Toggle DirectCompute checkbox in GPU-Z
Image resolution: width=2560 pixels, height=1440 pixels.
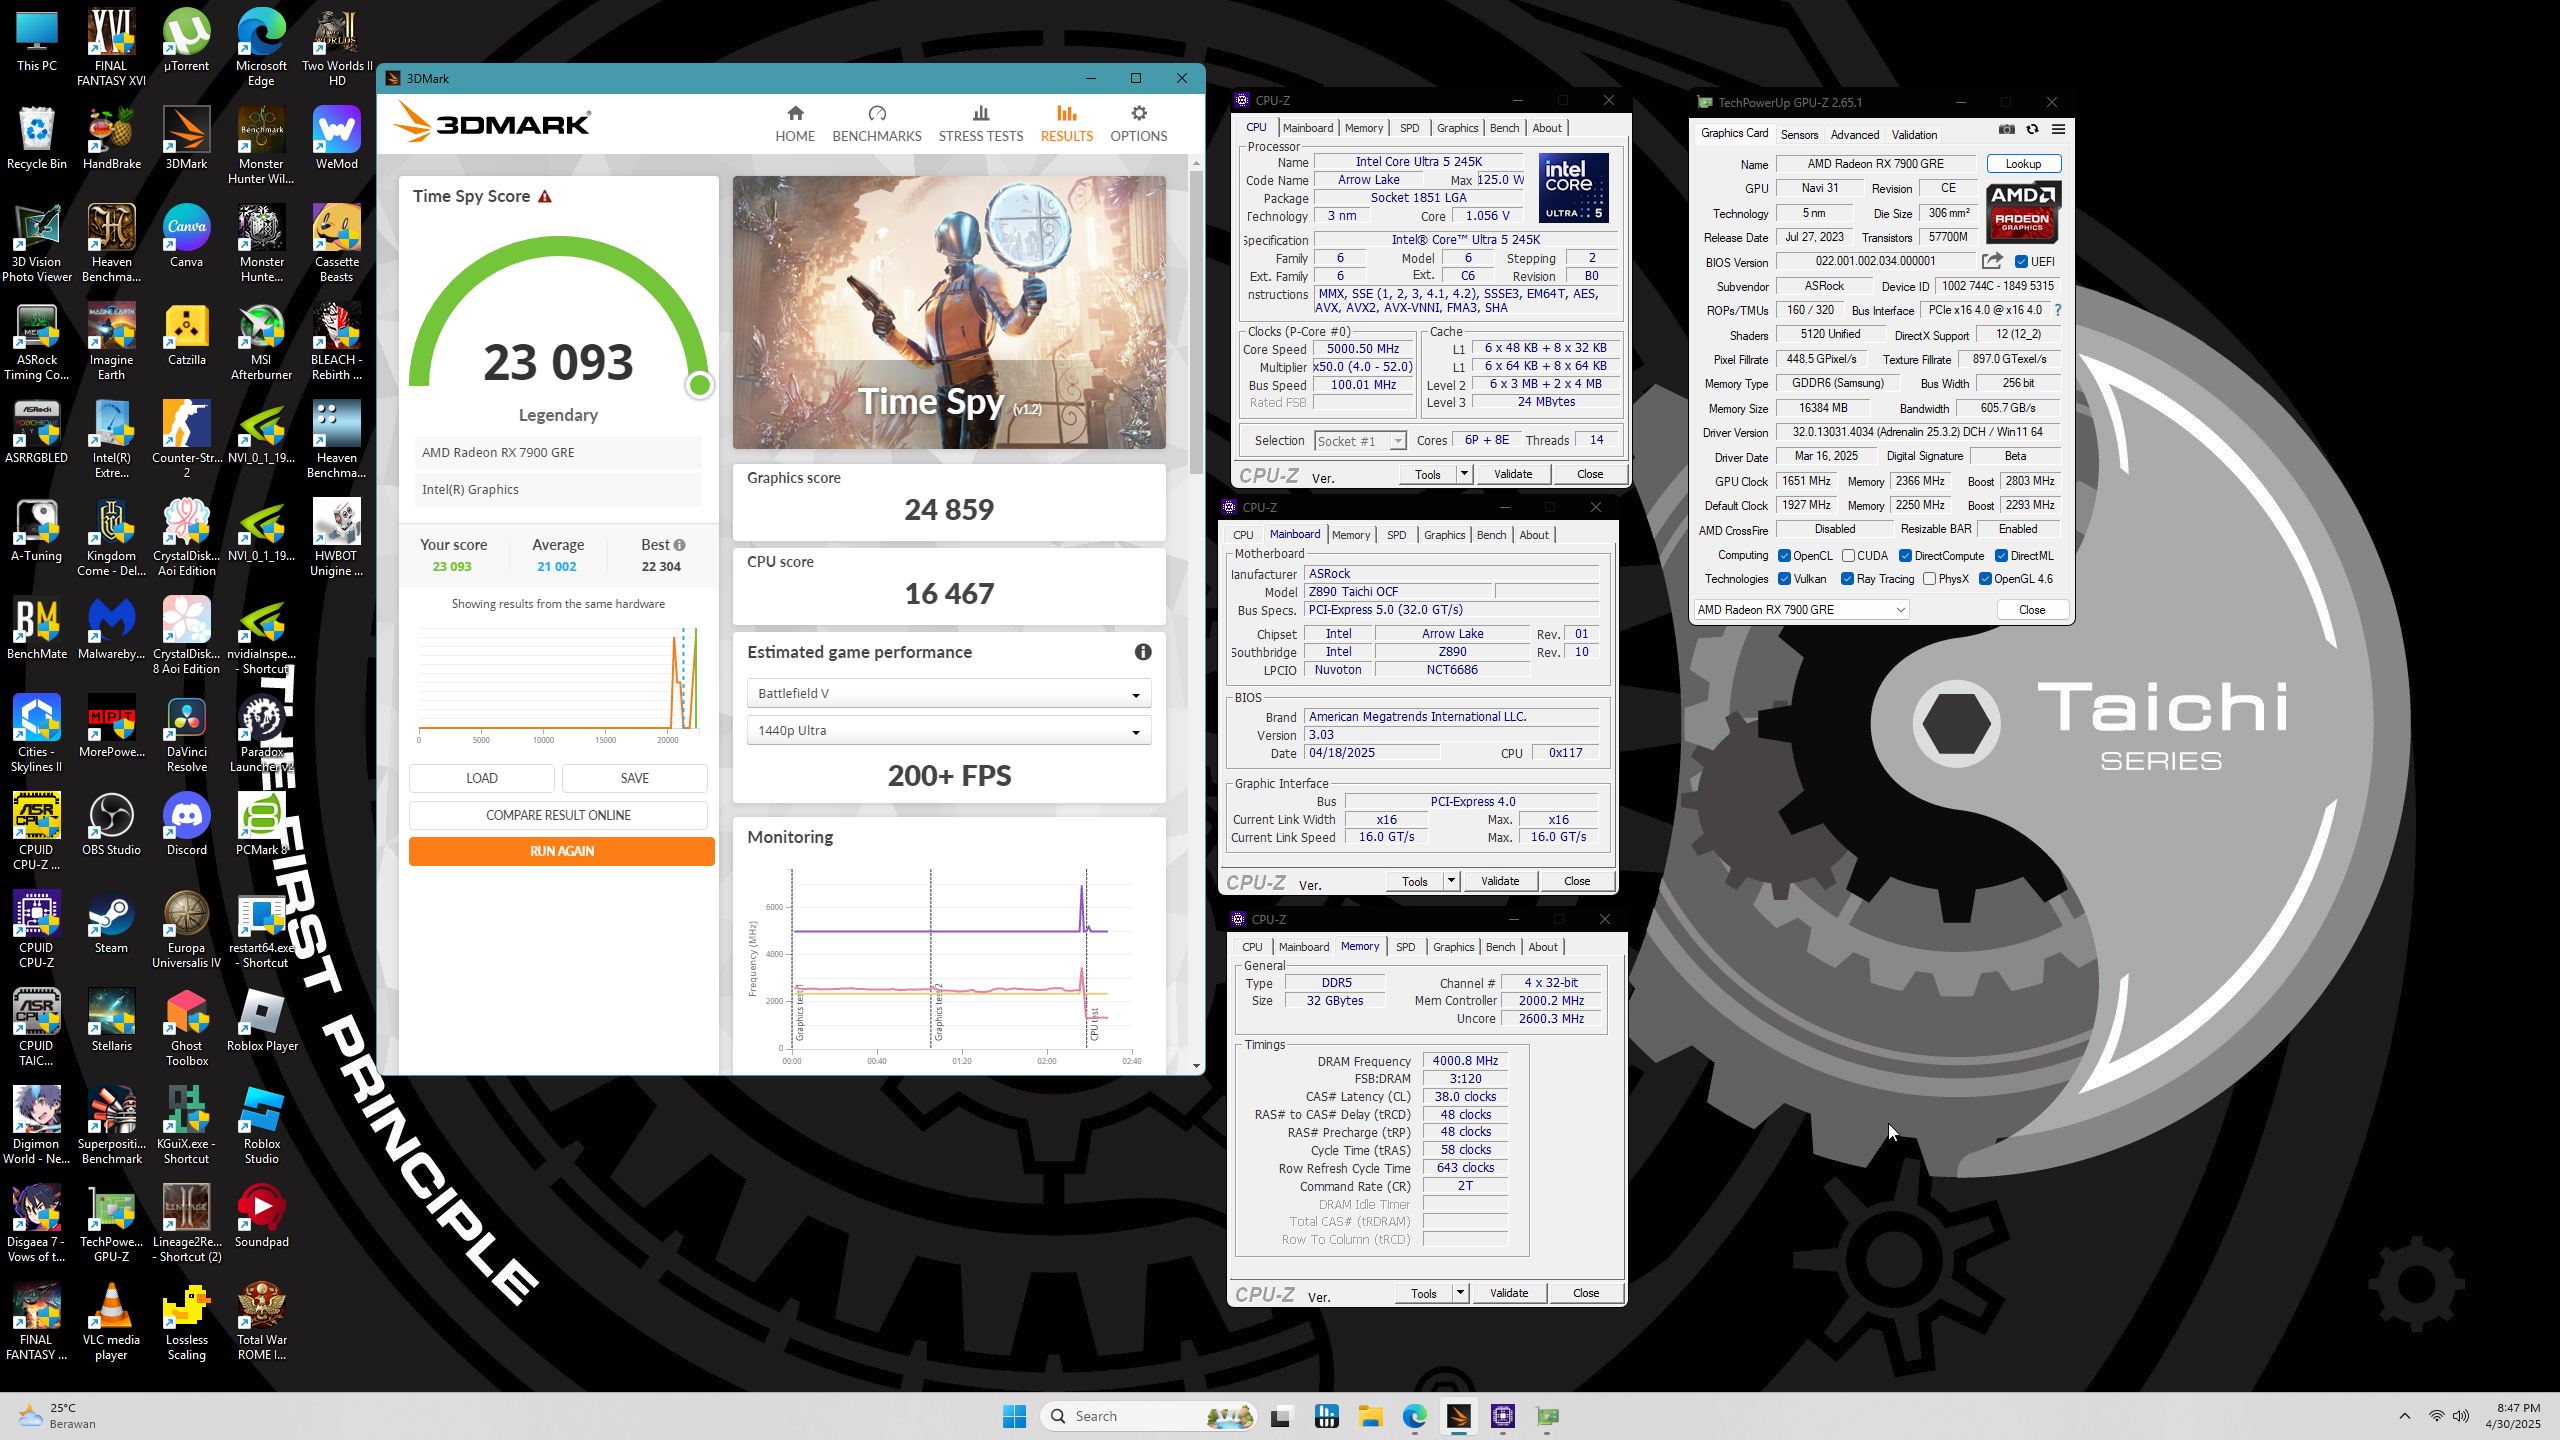1905,556
